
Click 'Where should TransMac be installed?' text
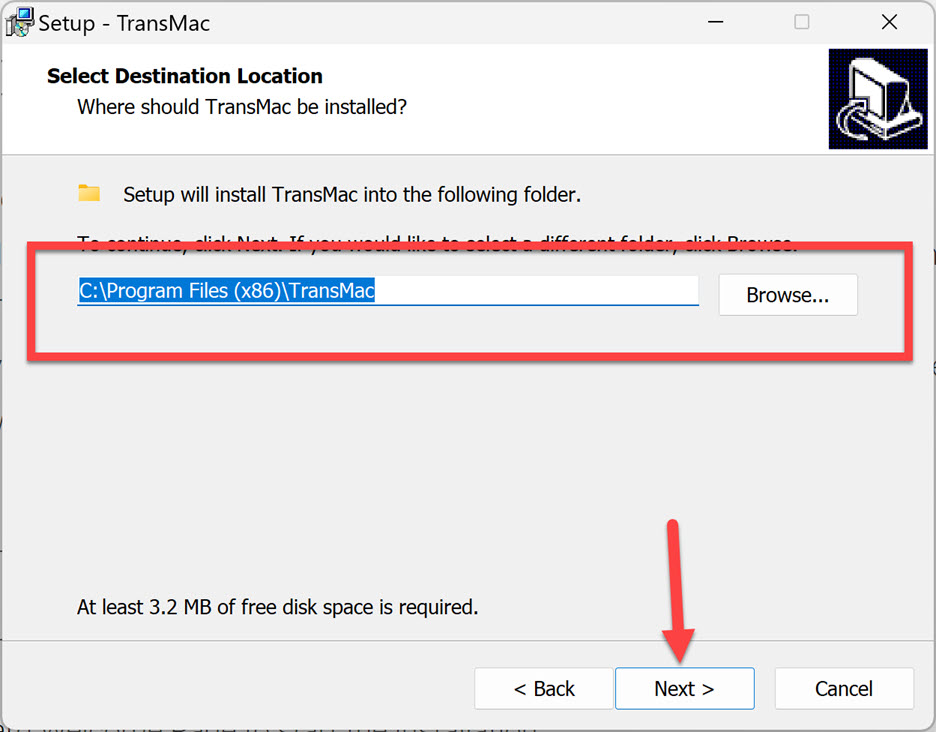point(242,107)
